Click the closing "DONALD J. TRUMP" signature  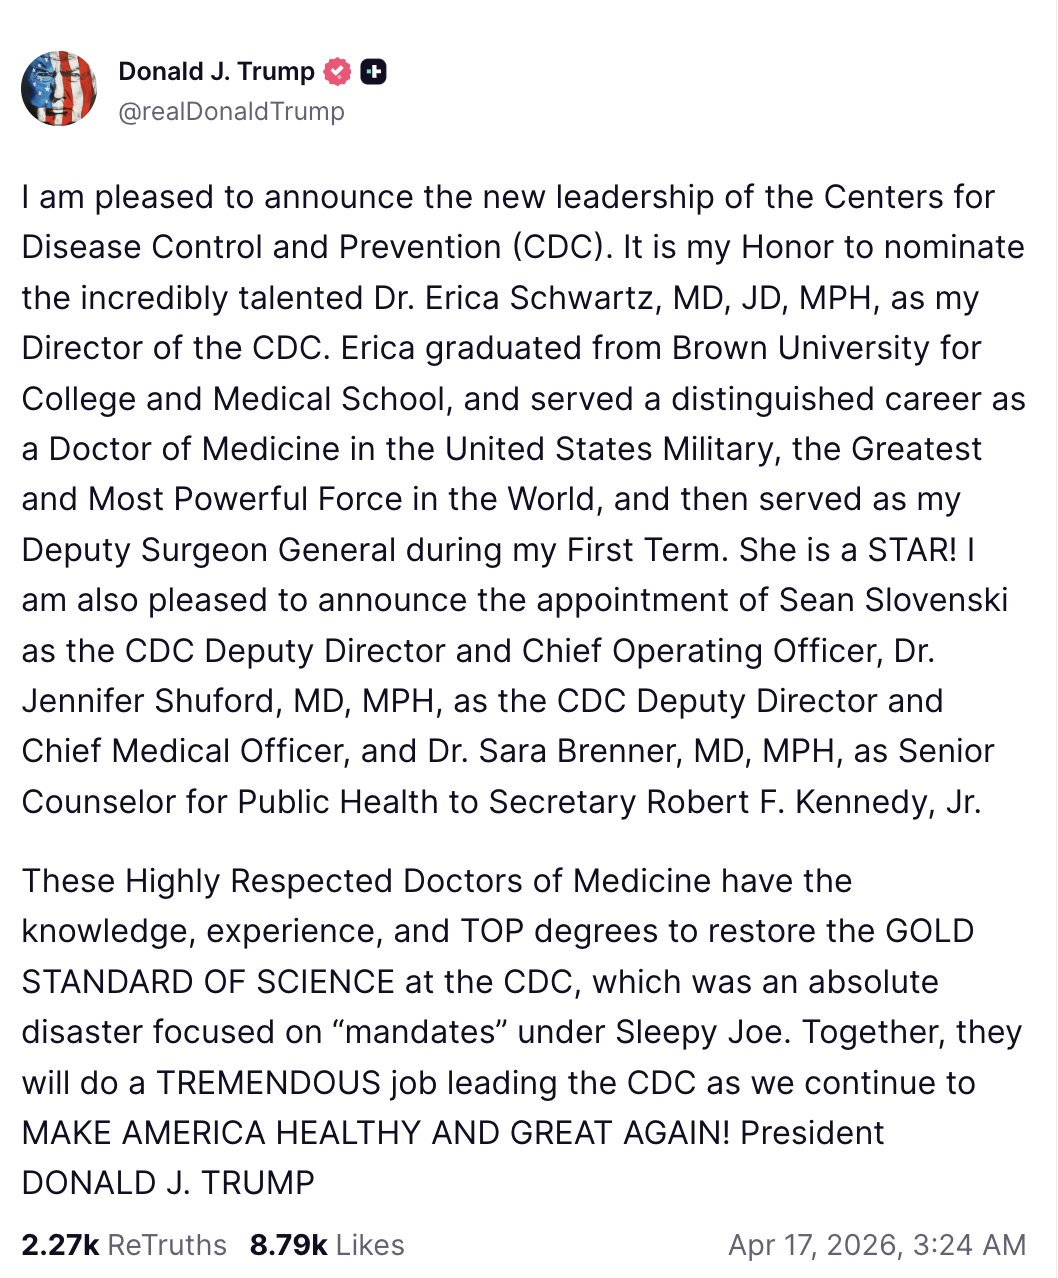pyautogui.click(x=168, y=1183)
